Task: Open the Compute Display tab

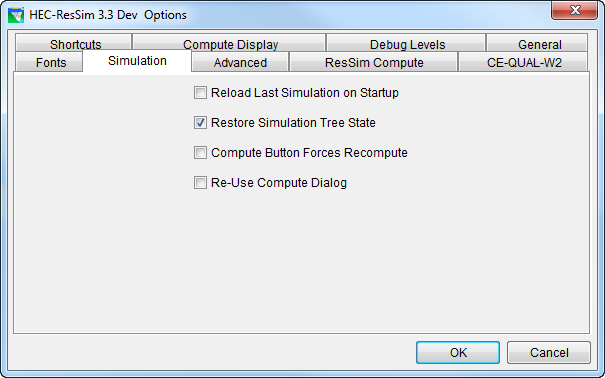Action: (x=229, y=43)
